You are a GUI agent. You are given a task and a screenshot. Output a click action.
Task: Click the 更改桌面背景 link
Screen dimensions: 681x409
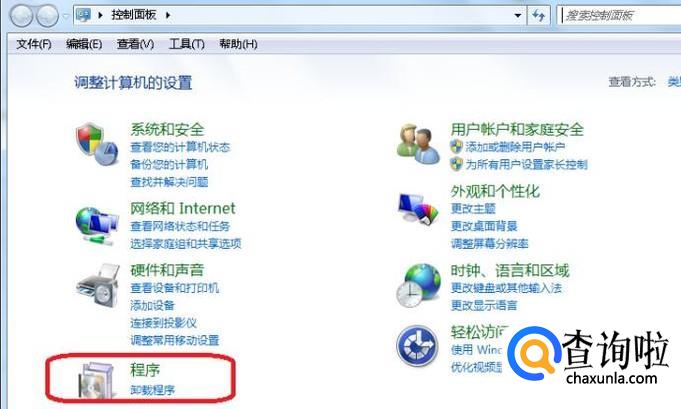click(x=484, y=226)
